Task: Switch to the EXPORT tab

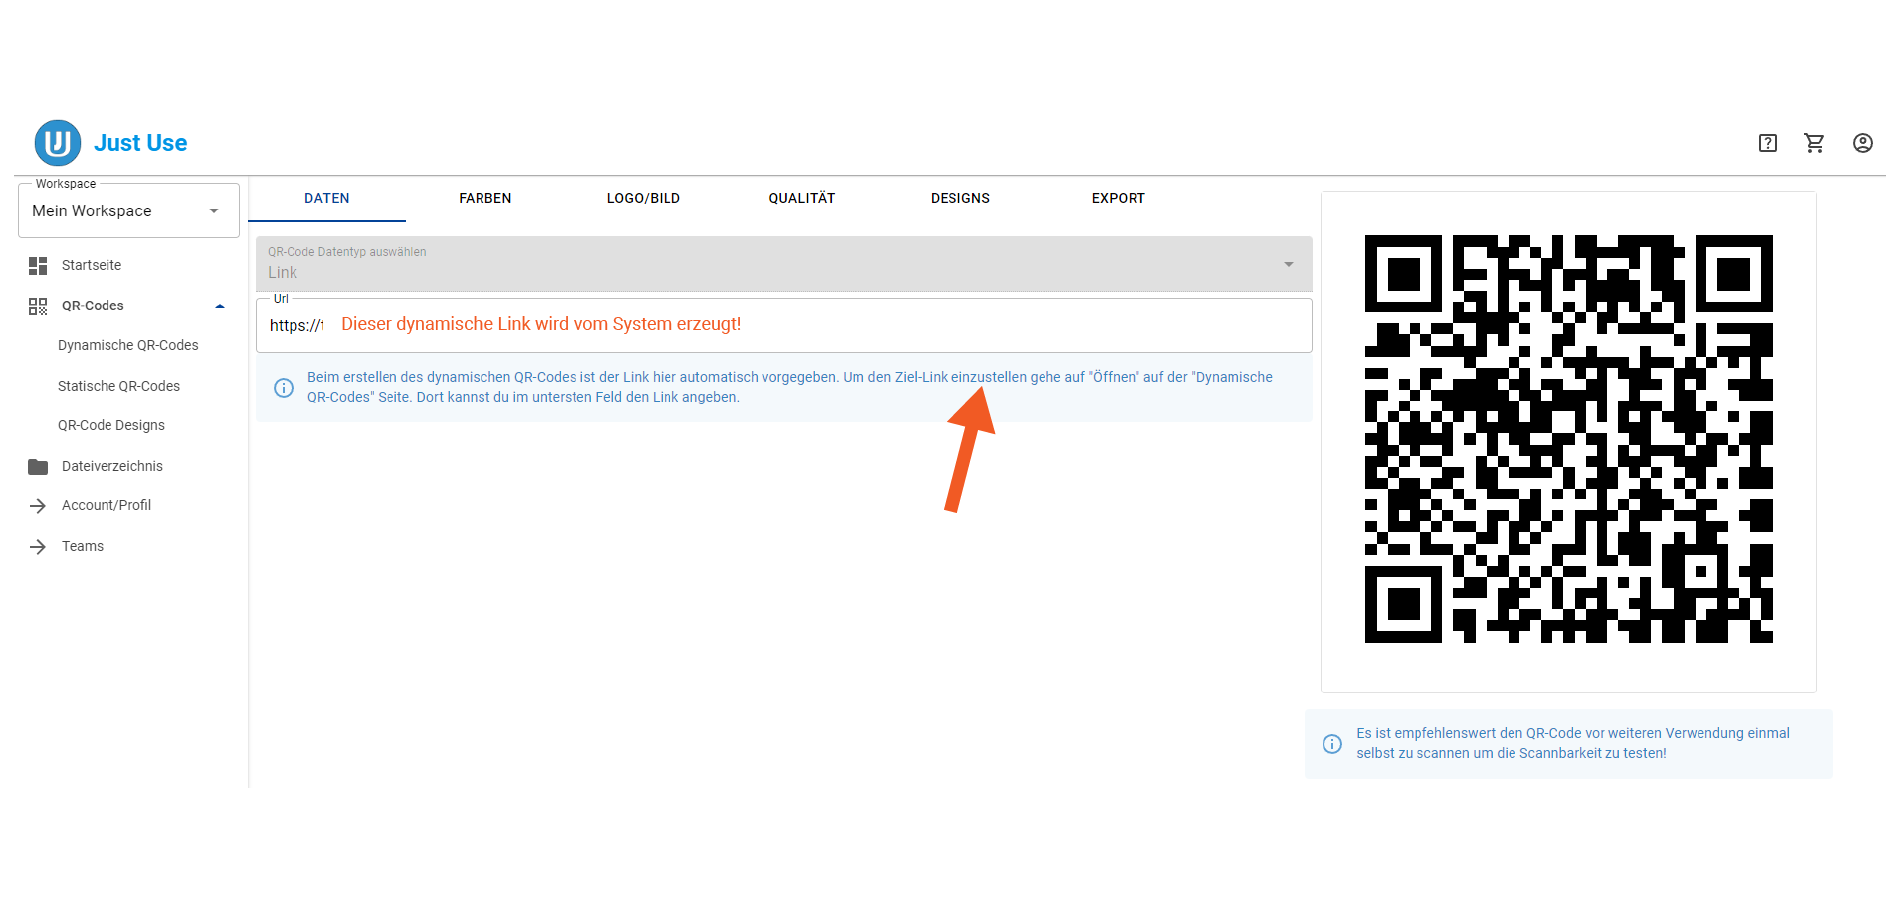Action: point(1118,198)
